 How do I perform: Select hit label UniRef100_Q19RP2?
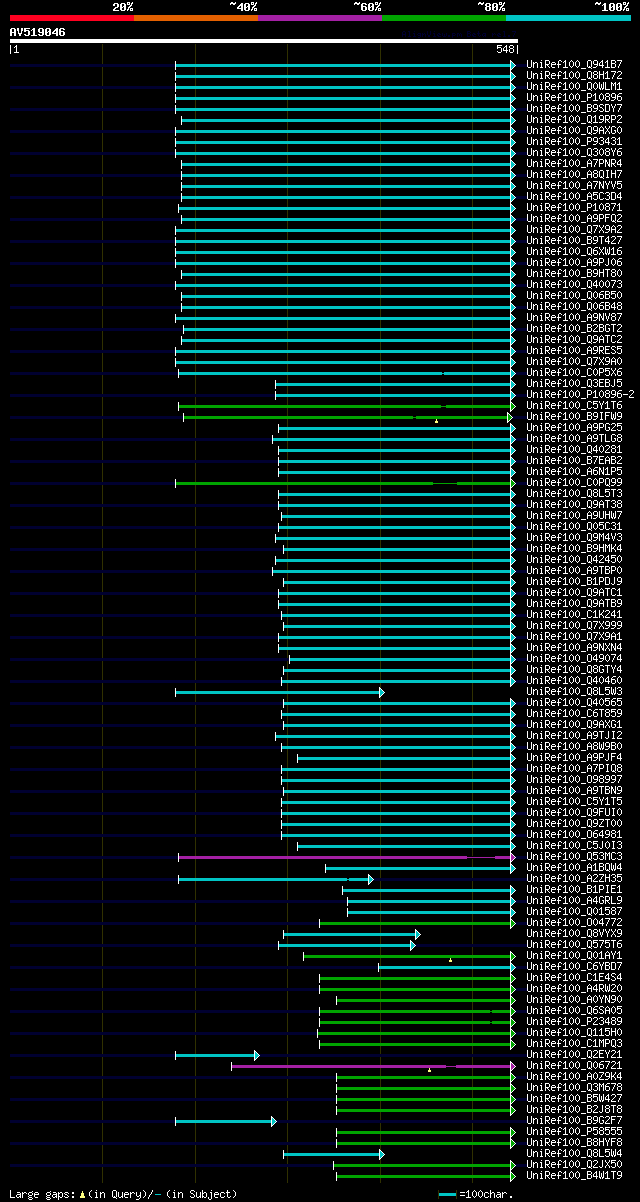pos(574,119)
